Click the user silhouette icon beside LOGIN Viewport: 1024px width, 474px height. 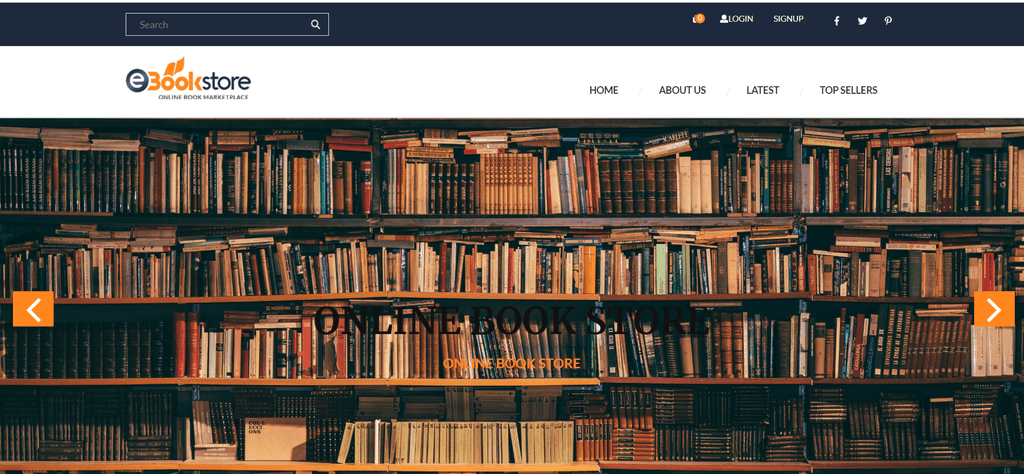click(724, 19)
